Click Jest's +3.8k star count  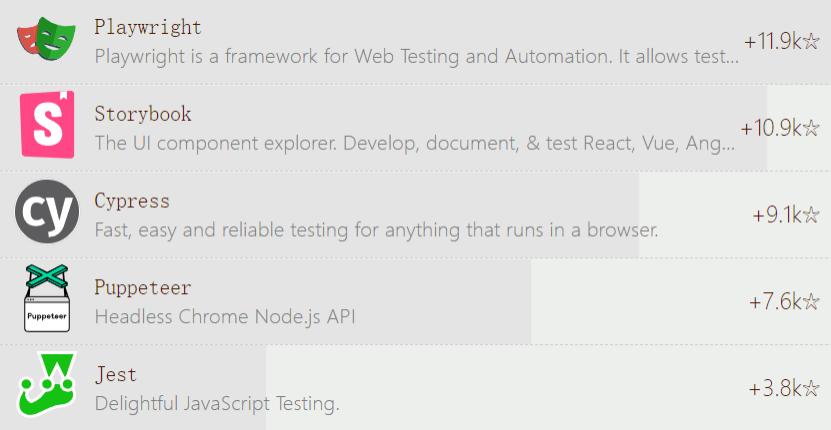tap(775, 388)
